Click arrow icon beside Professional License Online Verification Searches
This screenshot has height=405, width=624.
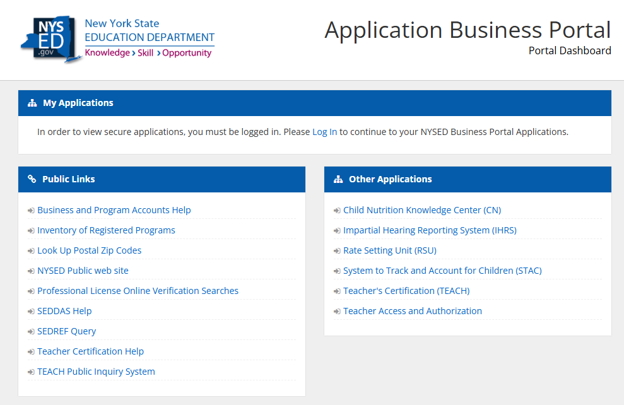tap(31, 291)
